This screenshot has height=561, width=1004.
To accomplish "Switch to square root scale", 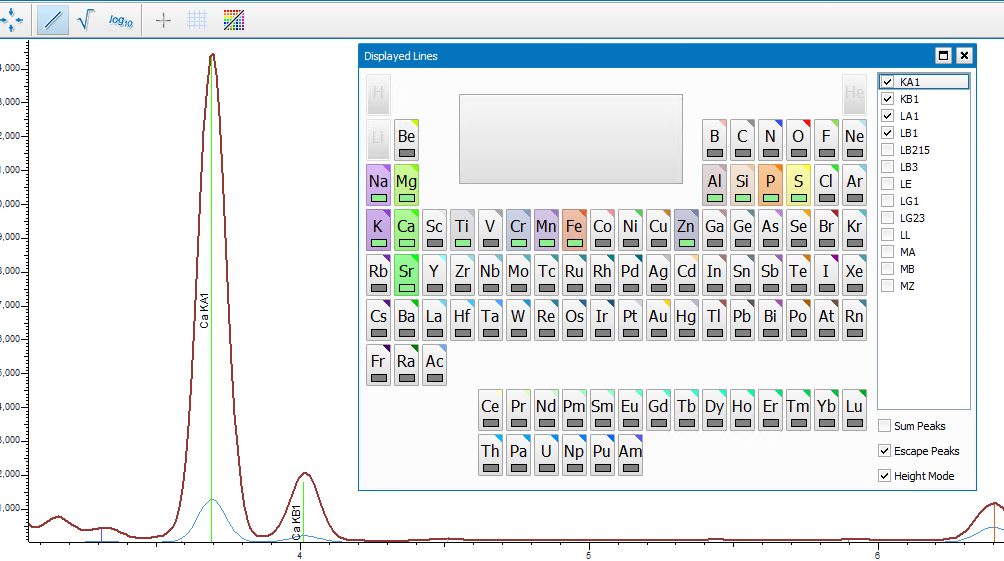I will coord(85,19).
